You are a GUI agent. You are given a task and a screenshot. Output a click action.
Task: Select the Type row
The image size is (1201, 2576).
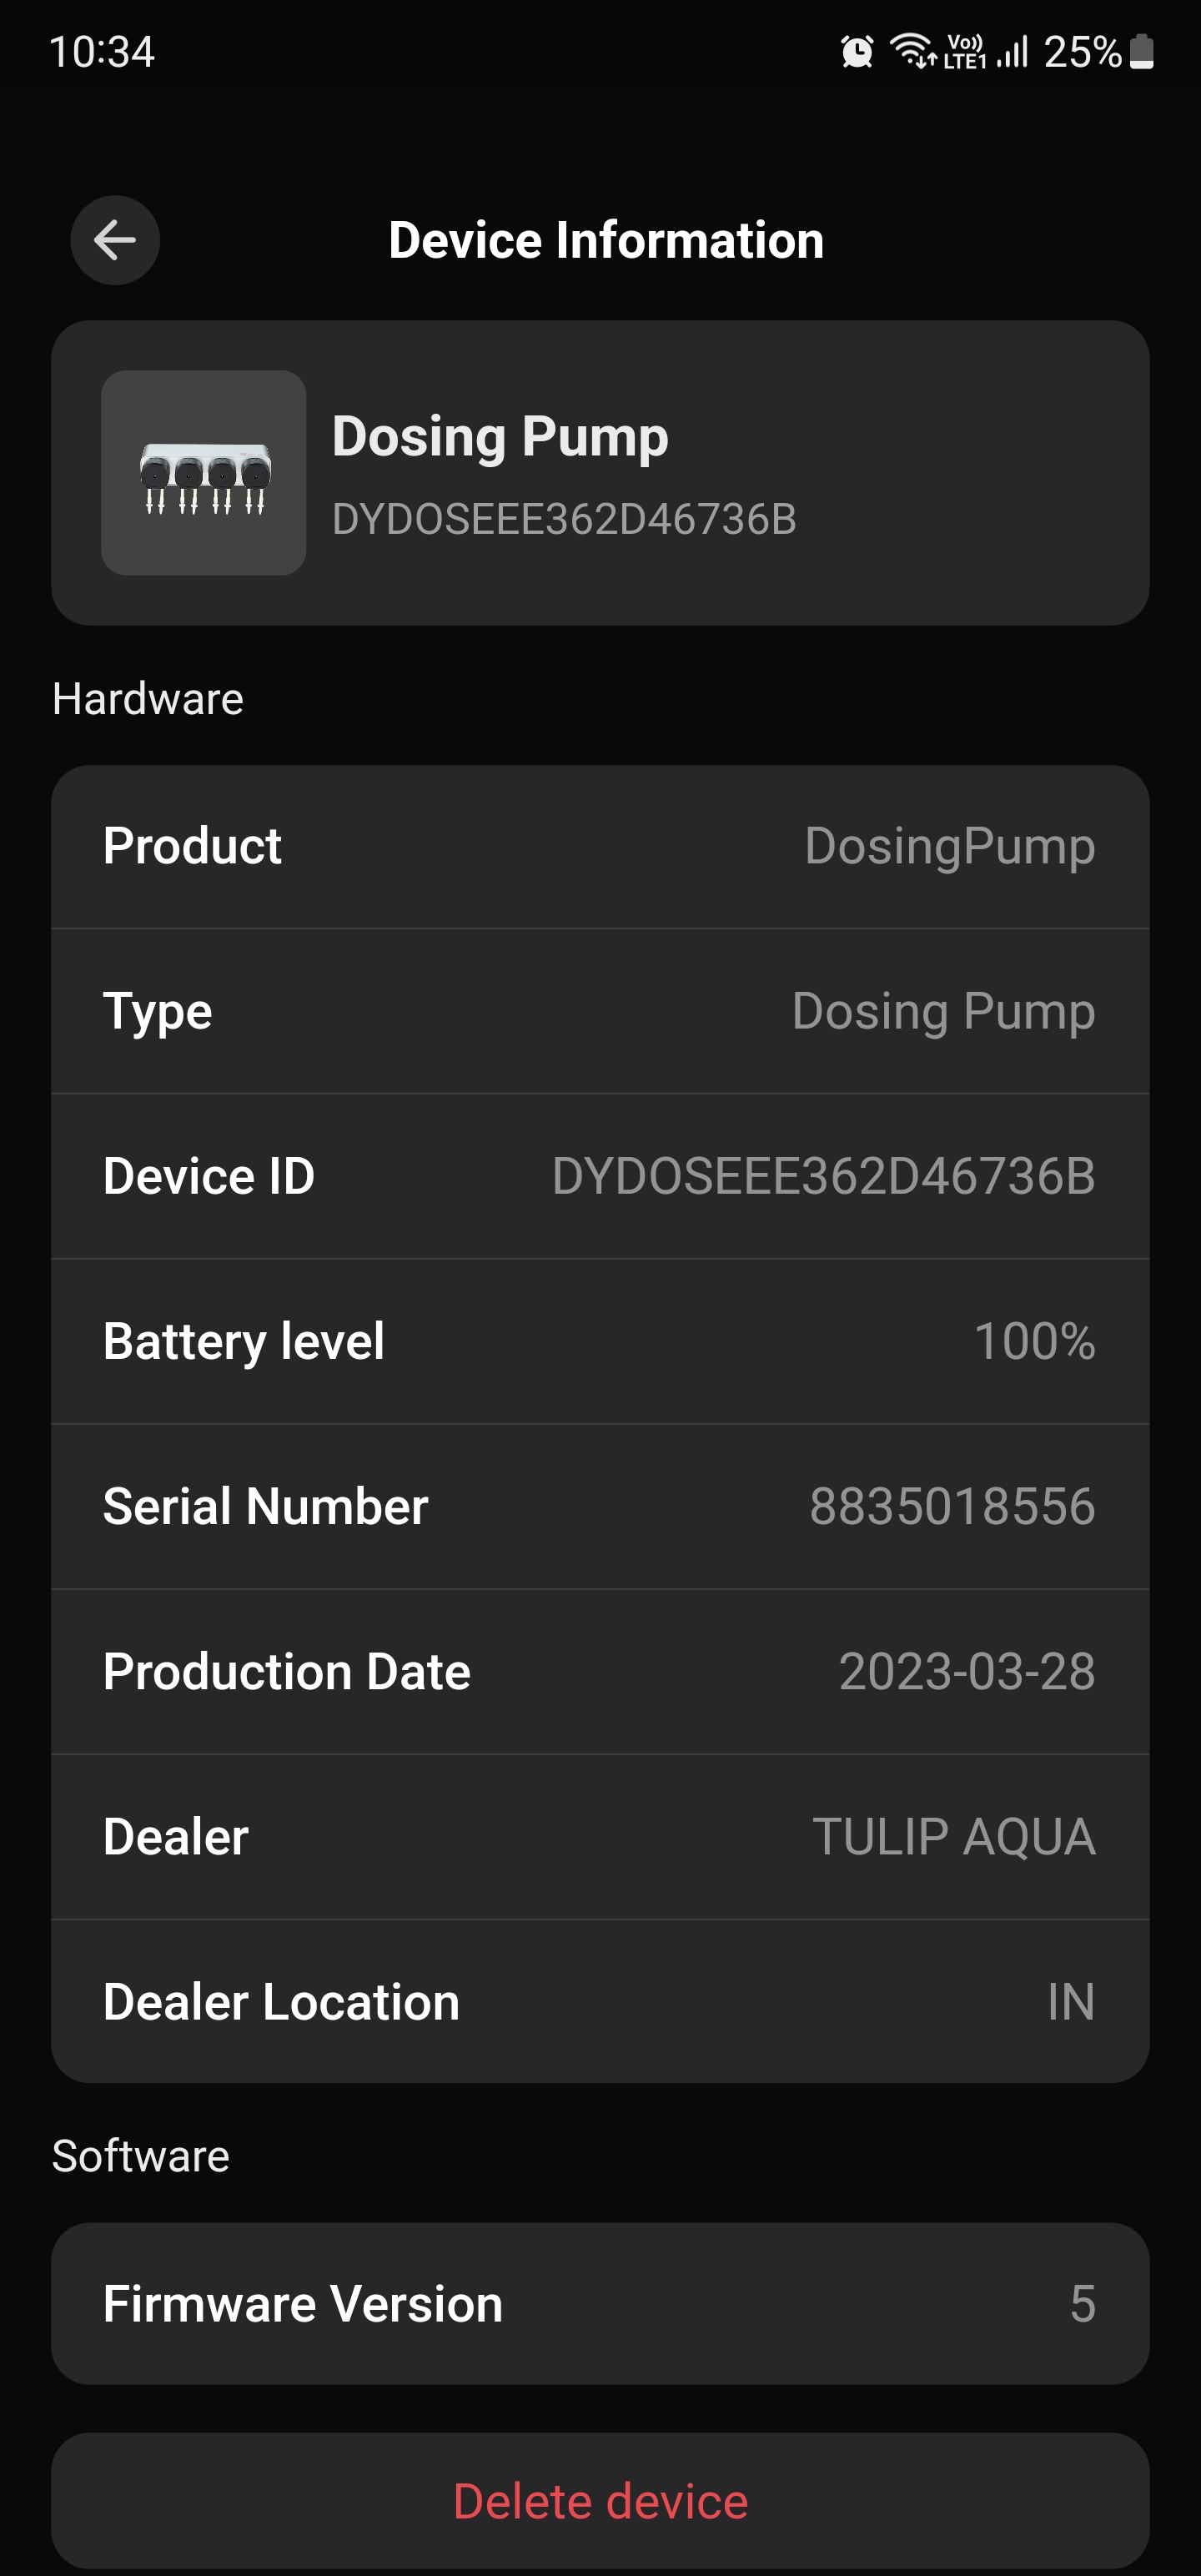(600, 1011)
